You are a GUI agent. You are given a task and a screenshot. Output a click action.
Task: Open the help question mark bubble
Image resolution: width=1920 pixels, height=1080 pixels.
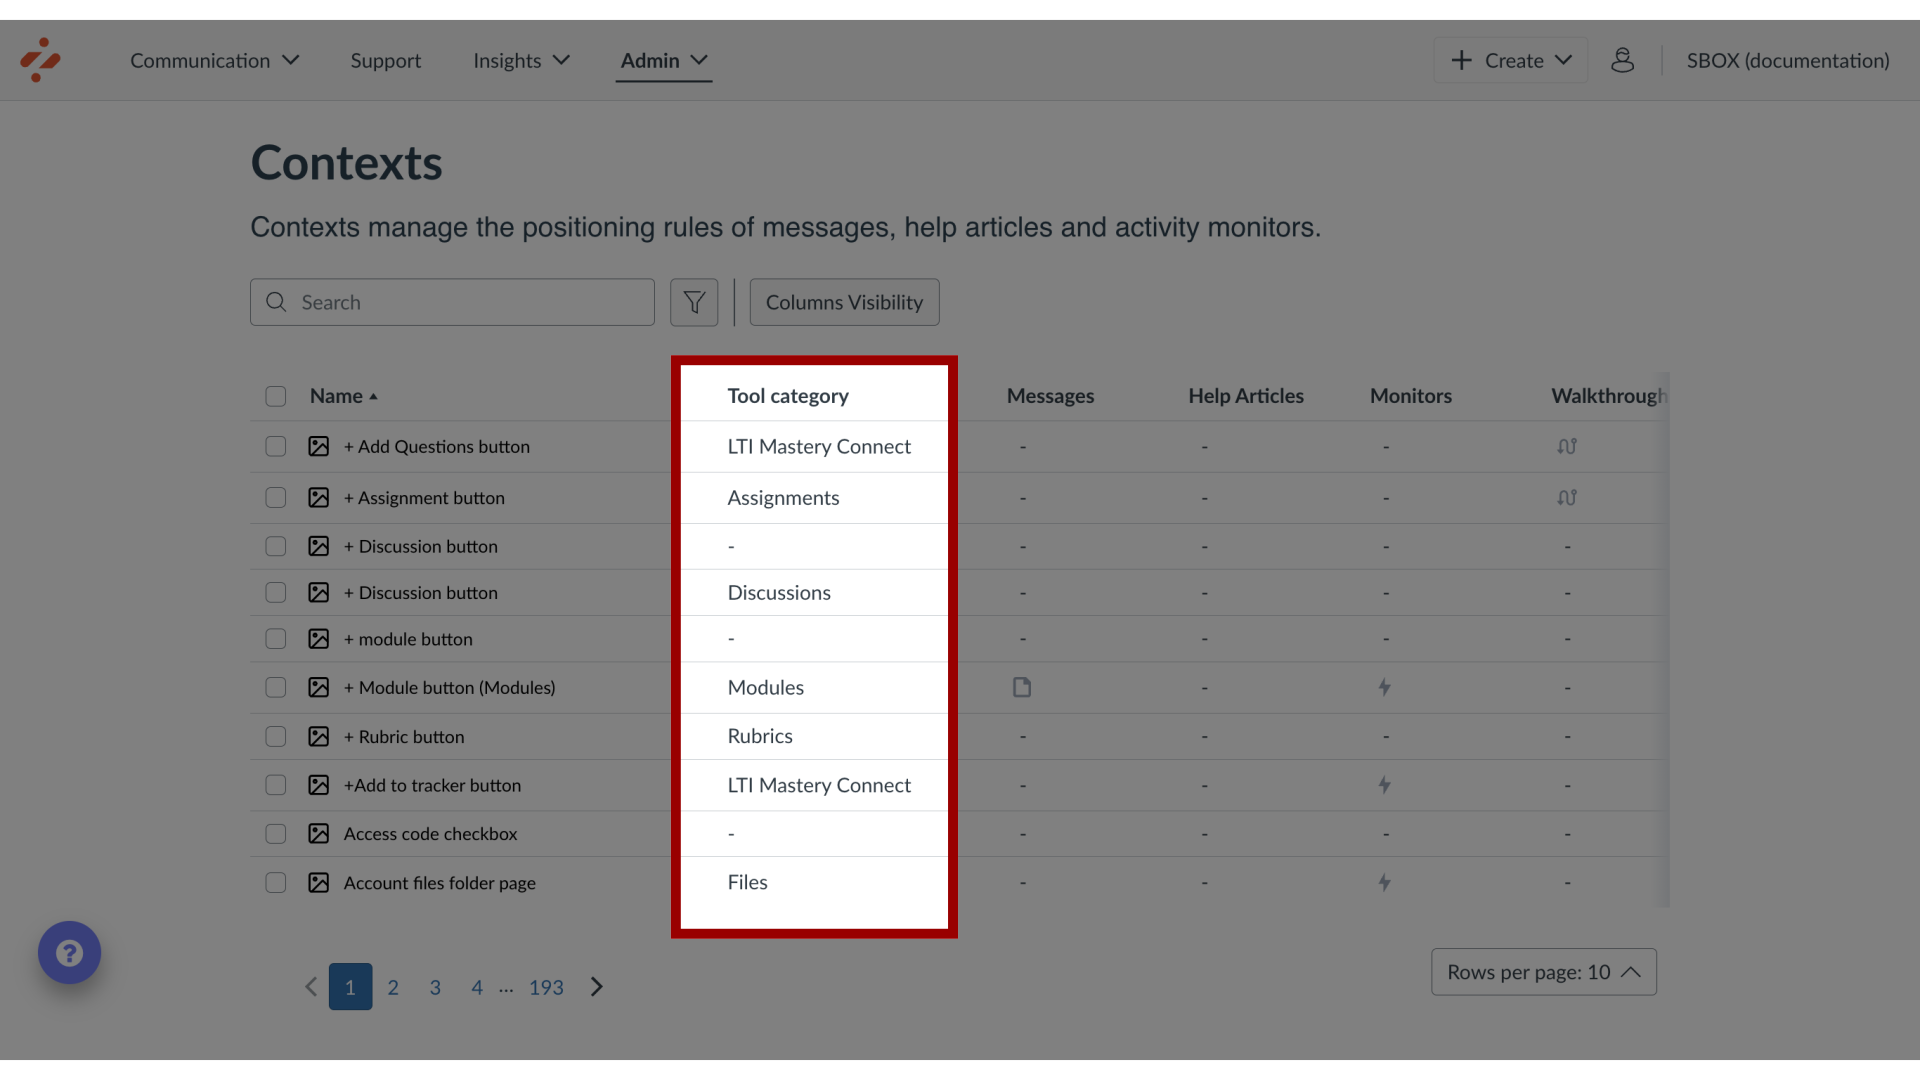(x=69, y=952)
